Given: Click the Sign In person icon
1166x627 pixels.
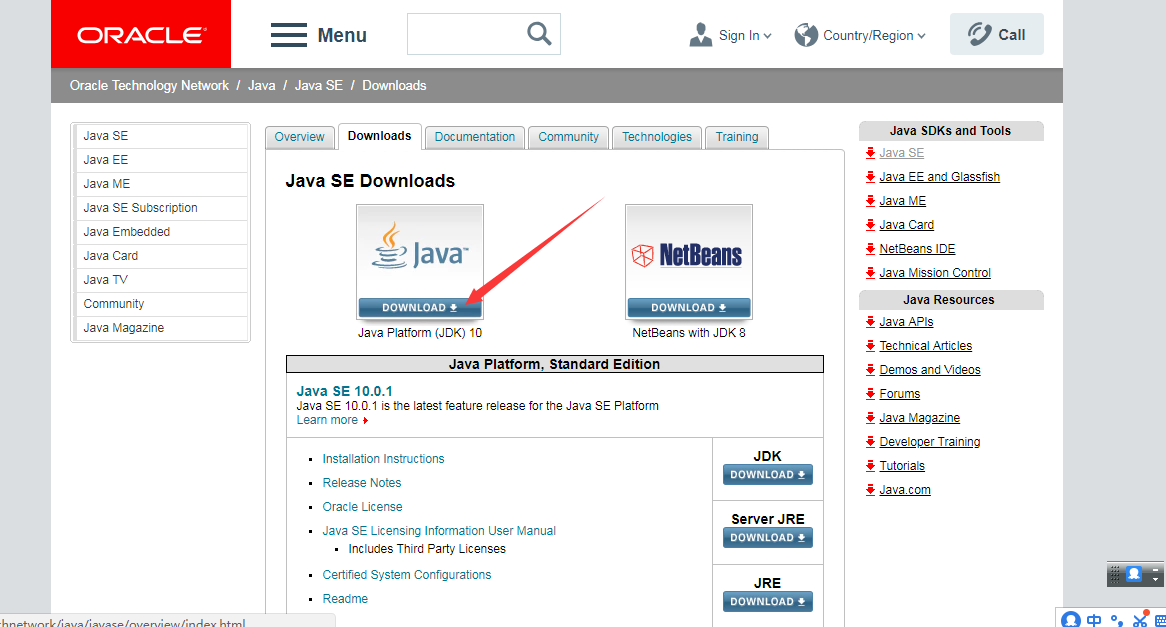Looking at the screenshot, I should pyautogui.click(x=700, y=35).
